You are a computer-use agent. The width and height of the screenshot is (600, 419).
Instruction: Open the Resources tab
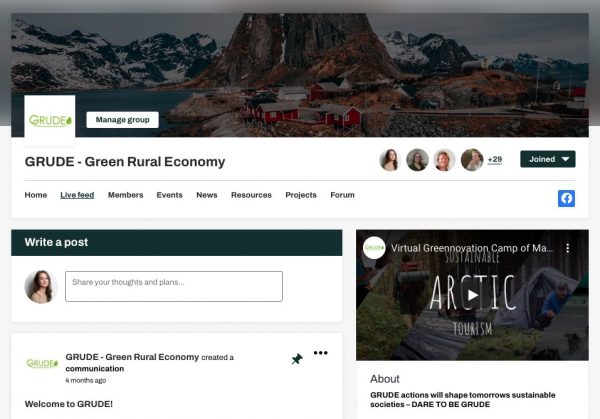(251, 195)
